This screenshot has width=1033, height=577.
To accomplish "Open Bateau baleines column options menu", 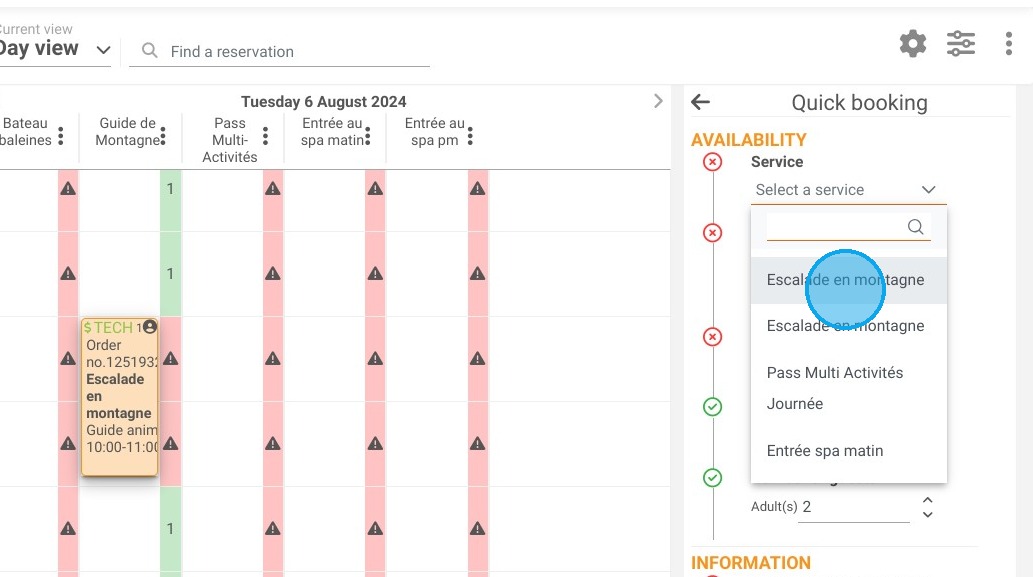I will pos(61,136).
